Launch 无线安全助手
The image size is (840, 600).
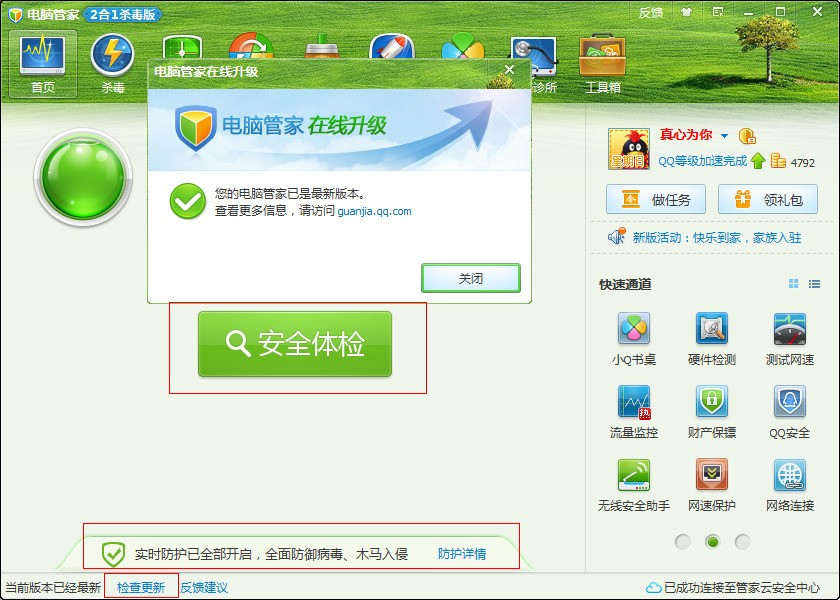pos(634,485)
